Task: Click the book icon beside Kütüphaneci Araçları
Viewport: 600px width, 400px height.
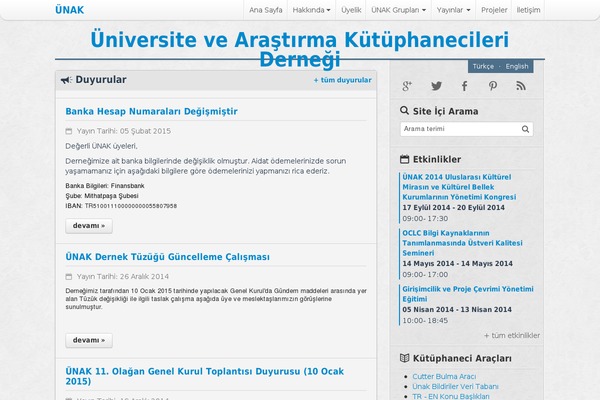Action: [x=404, y=358]
